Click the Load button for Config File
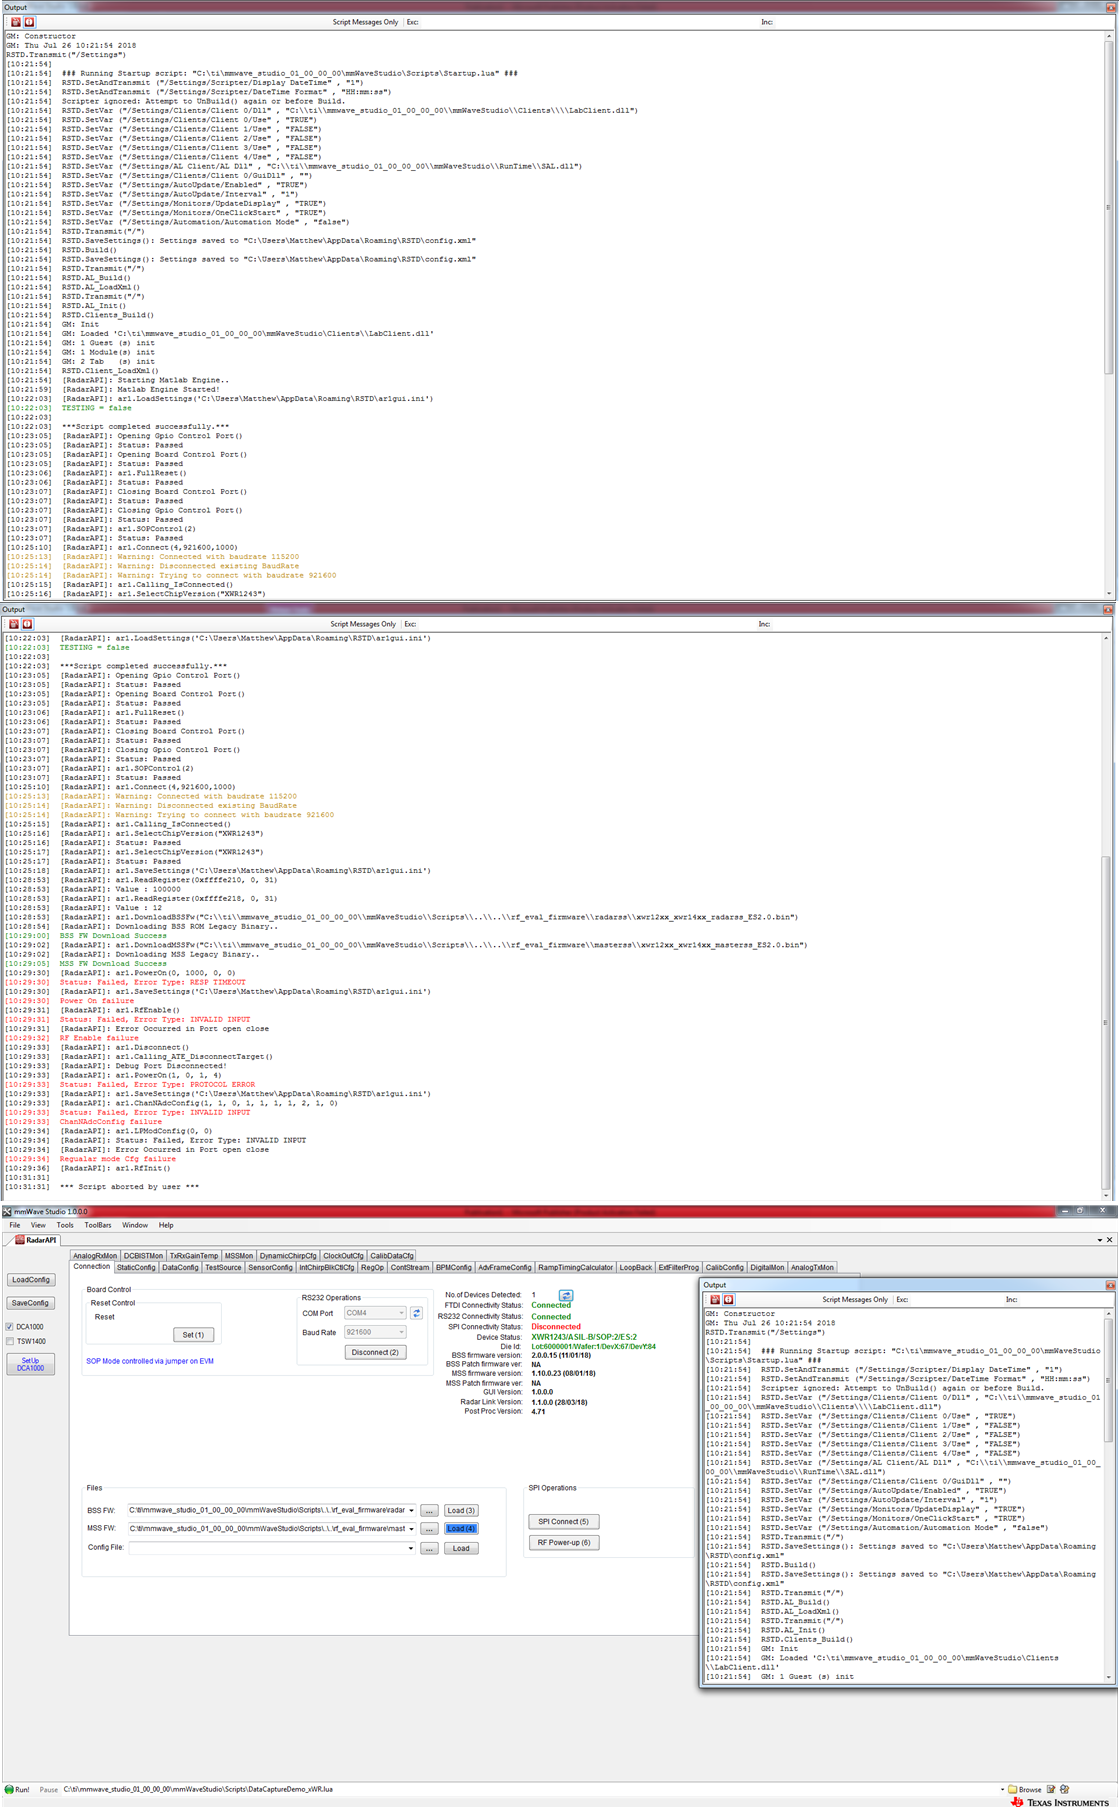The height and width of the screenshot is (1807, 1119). pos(461,1548)
